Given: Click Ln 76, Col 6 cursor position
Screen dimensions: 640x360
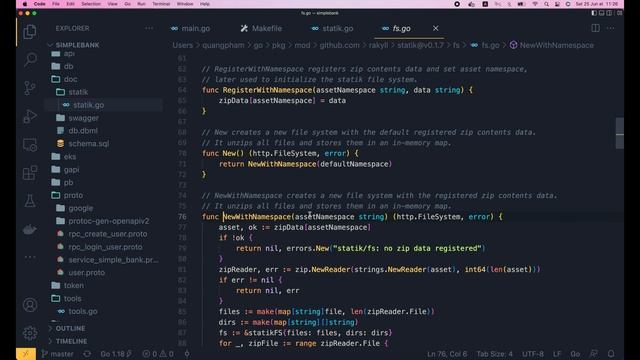Looking at the screenshot, I should [x=447, y=354].
